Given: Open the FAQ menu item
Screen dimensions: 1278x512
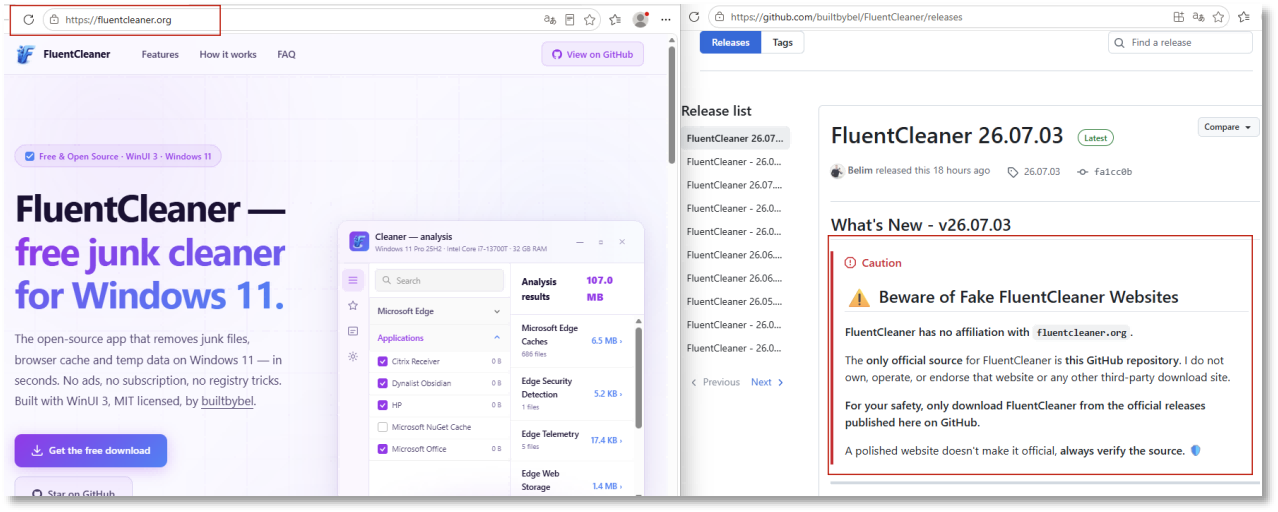Looking at the screenshot, I should [286, 55].
